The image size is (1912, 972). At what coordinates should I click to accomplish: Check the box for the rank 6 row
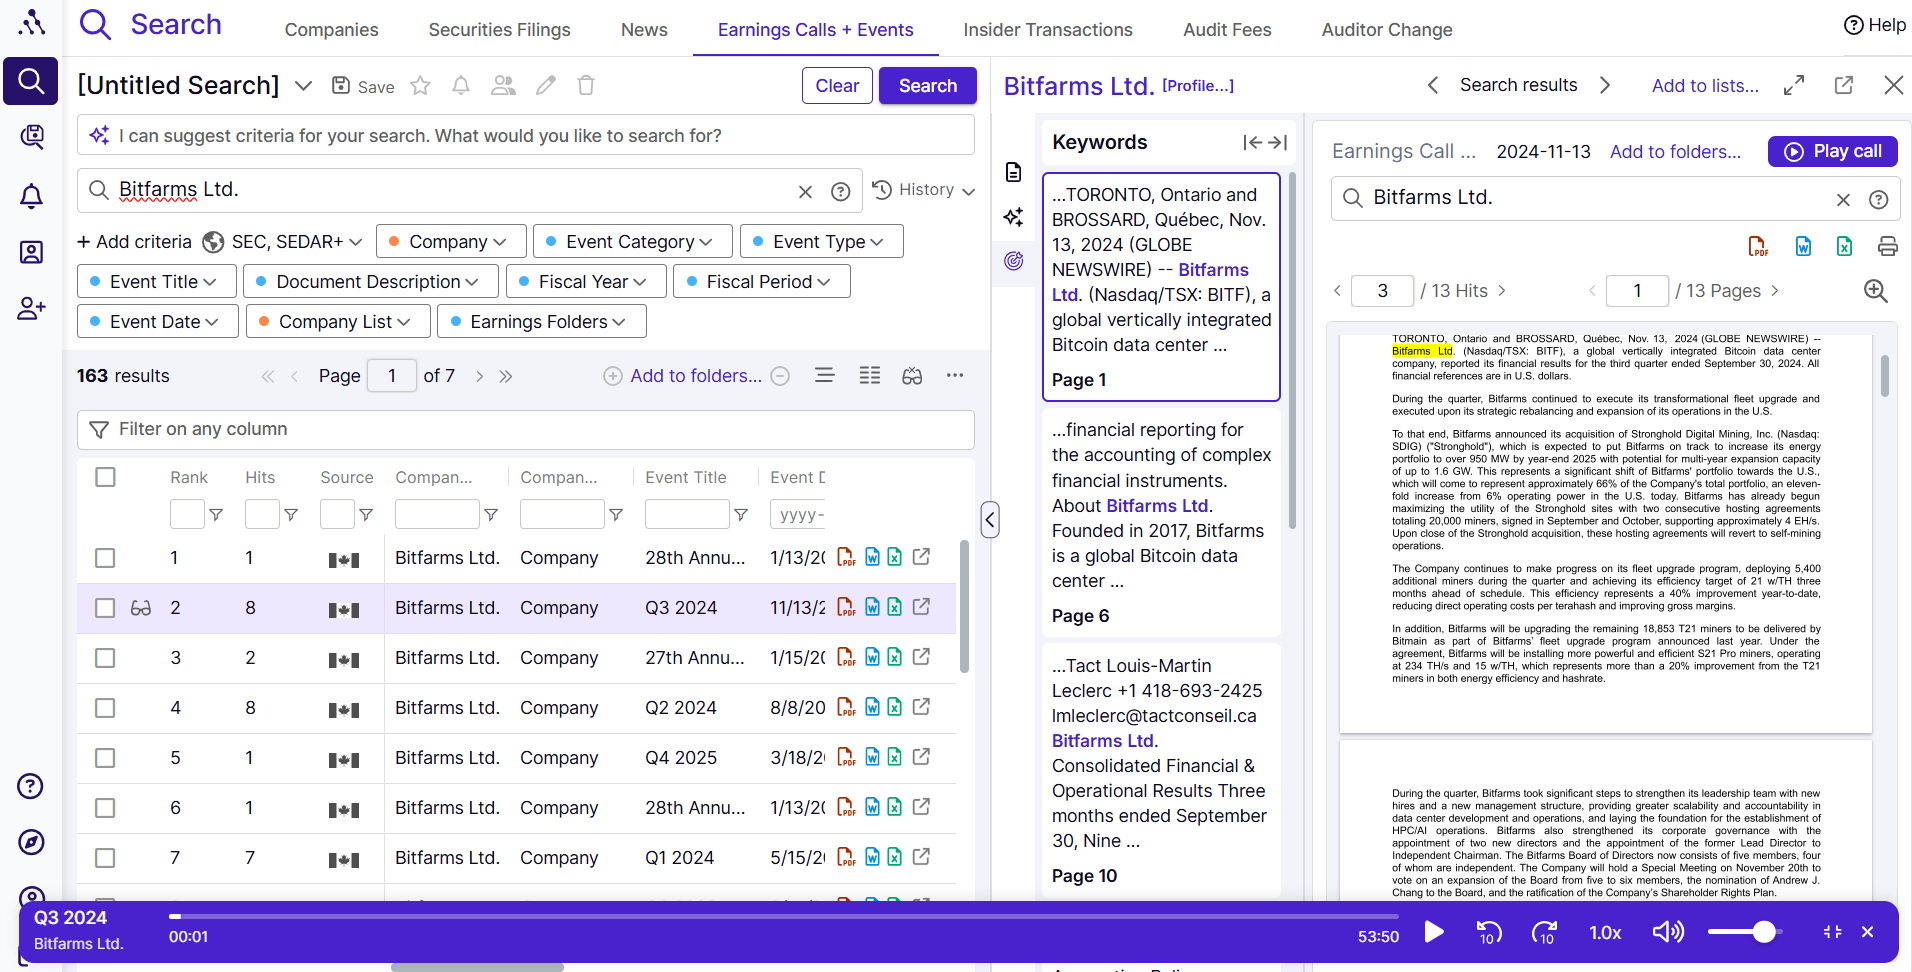coord(105,808)
